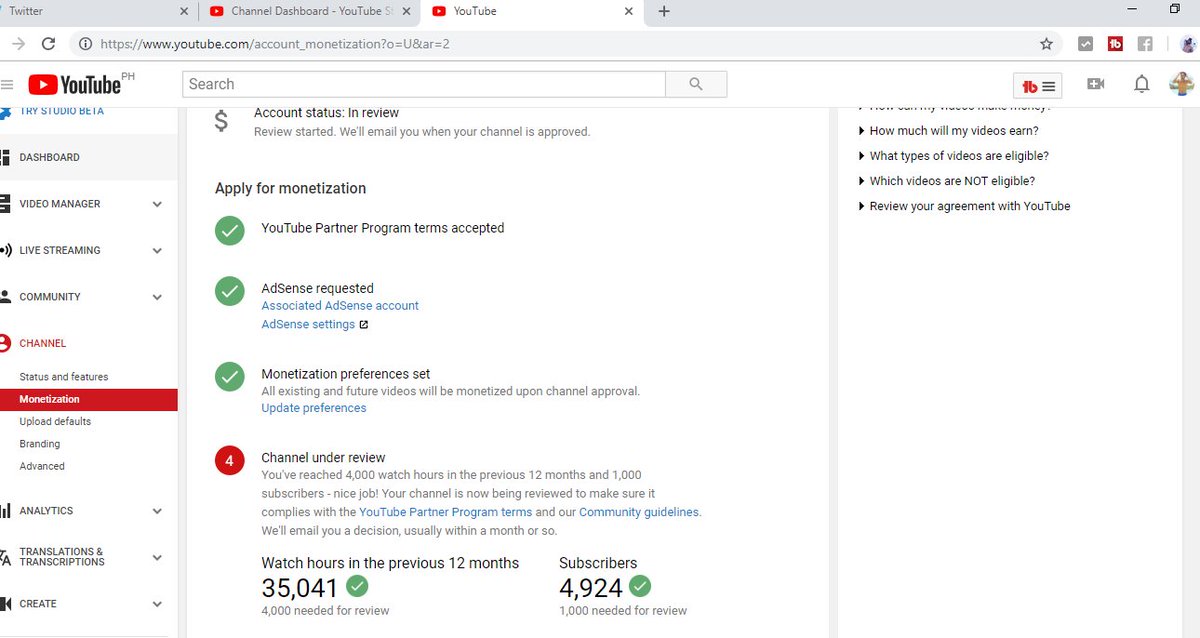Image resolution: width=1200 pixels, height=638 pixels.
Task: Open a new browser tab
Action: [x=664, y=12]
